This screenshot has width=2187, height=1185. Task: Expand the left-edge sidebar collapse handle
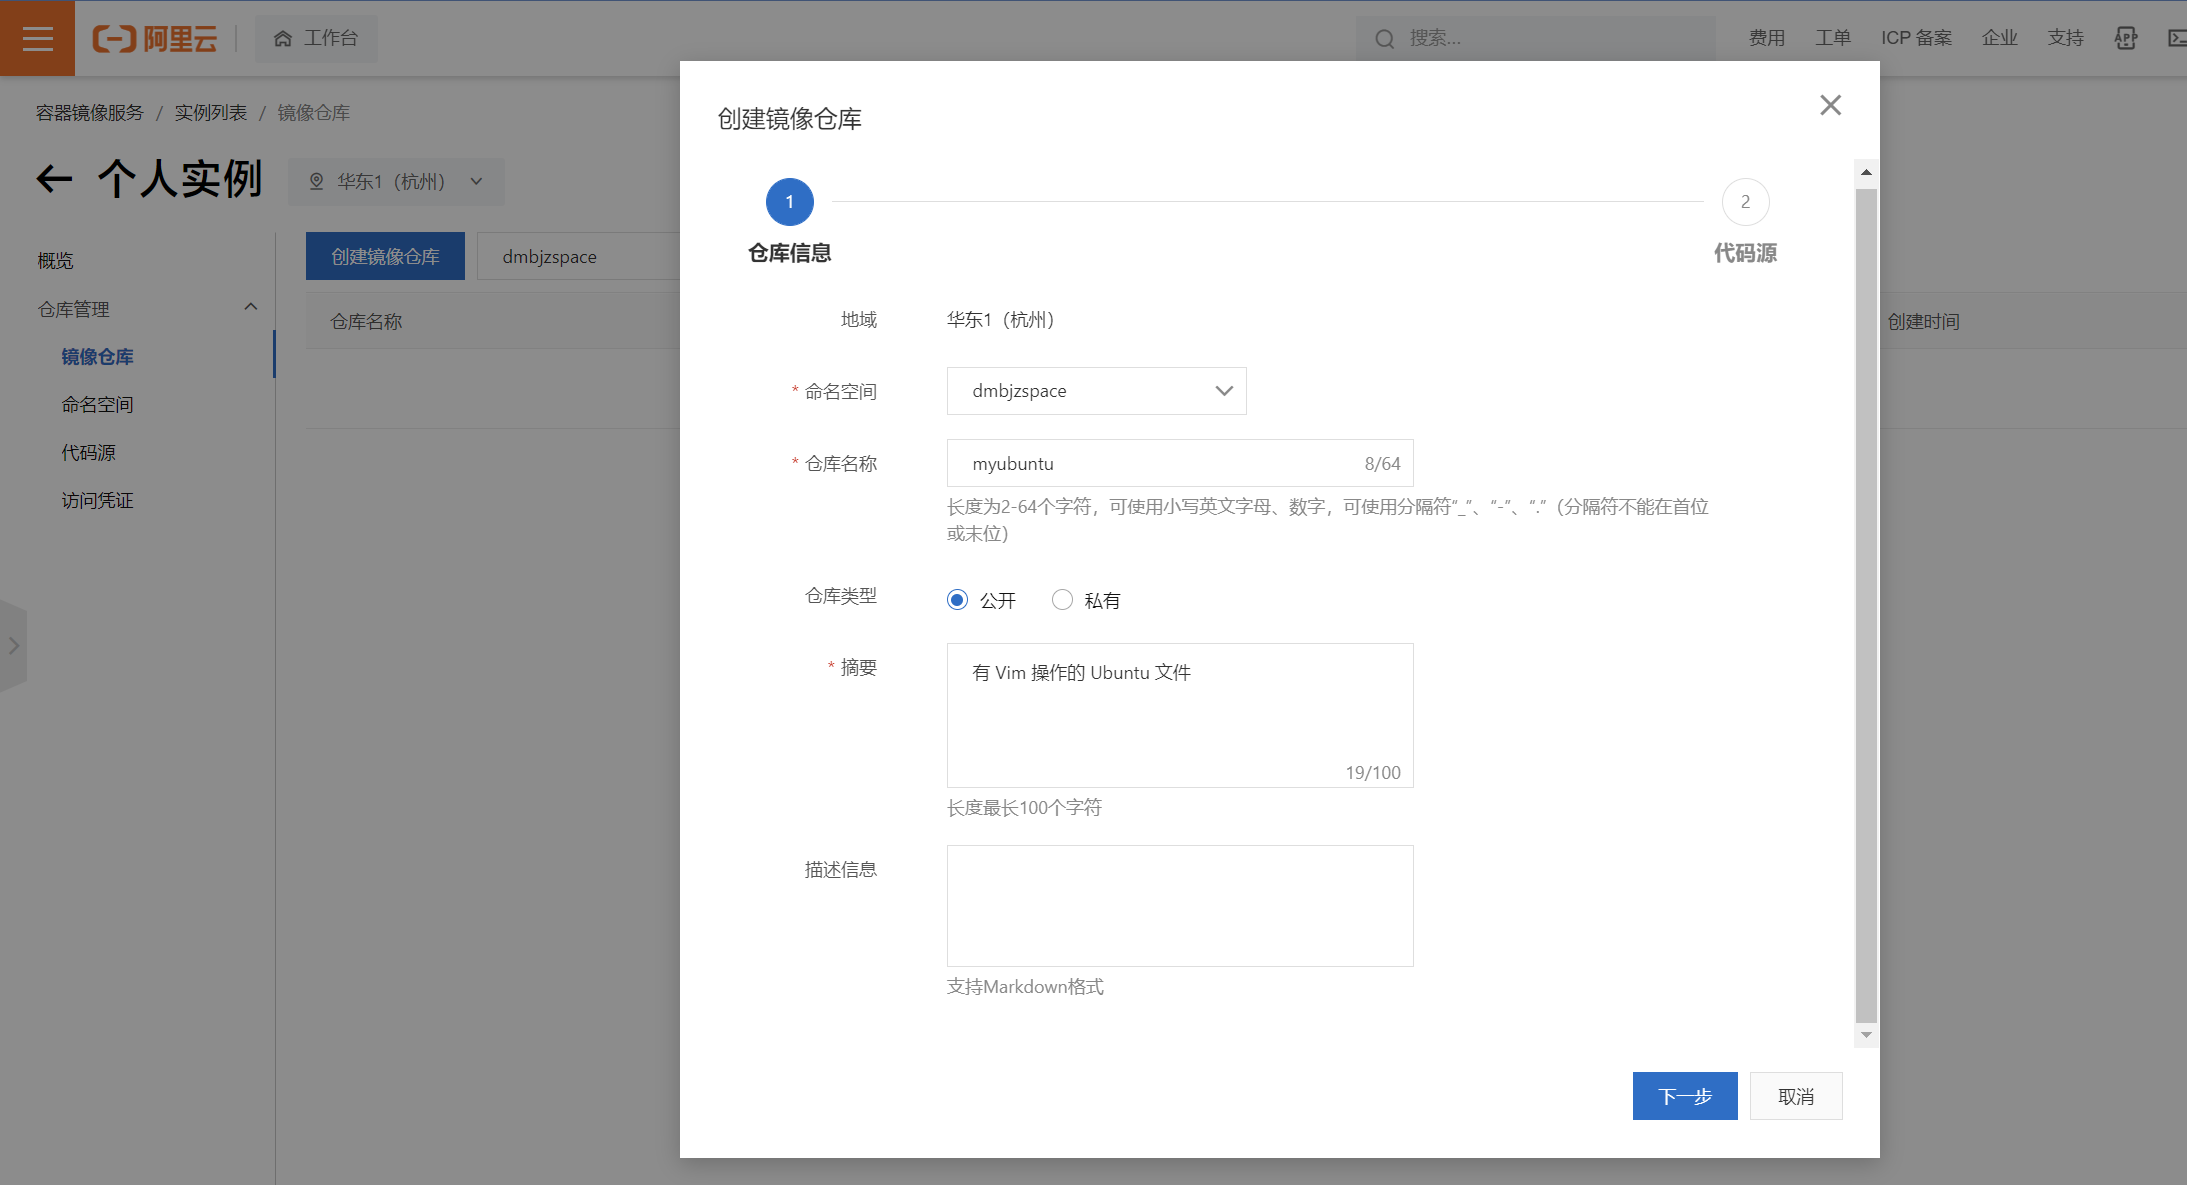pos(13,646)
